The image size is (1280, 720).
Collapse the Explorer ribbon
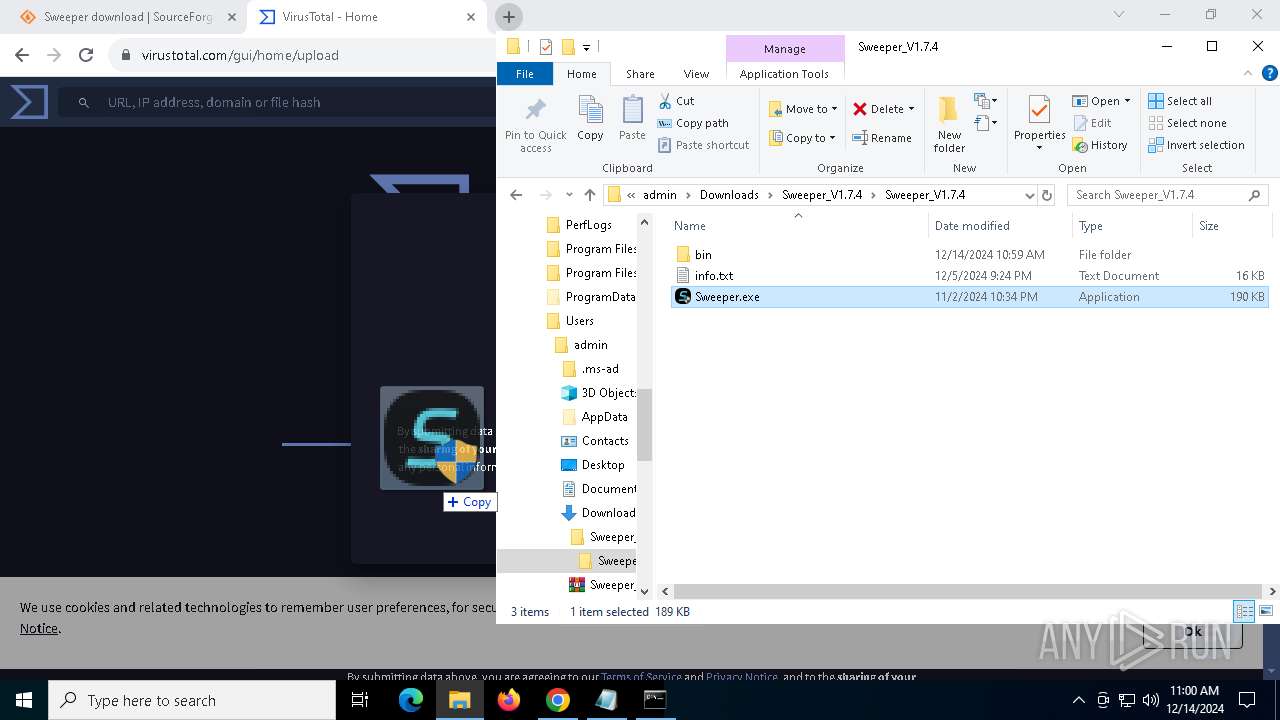pos(1248,73)
